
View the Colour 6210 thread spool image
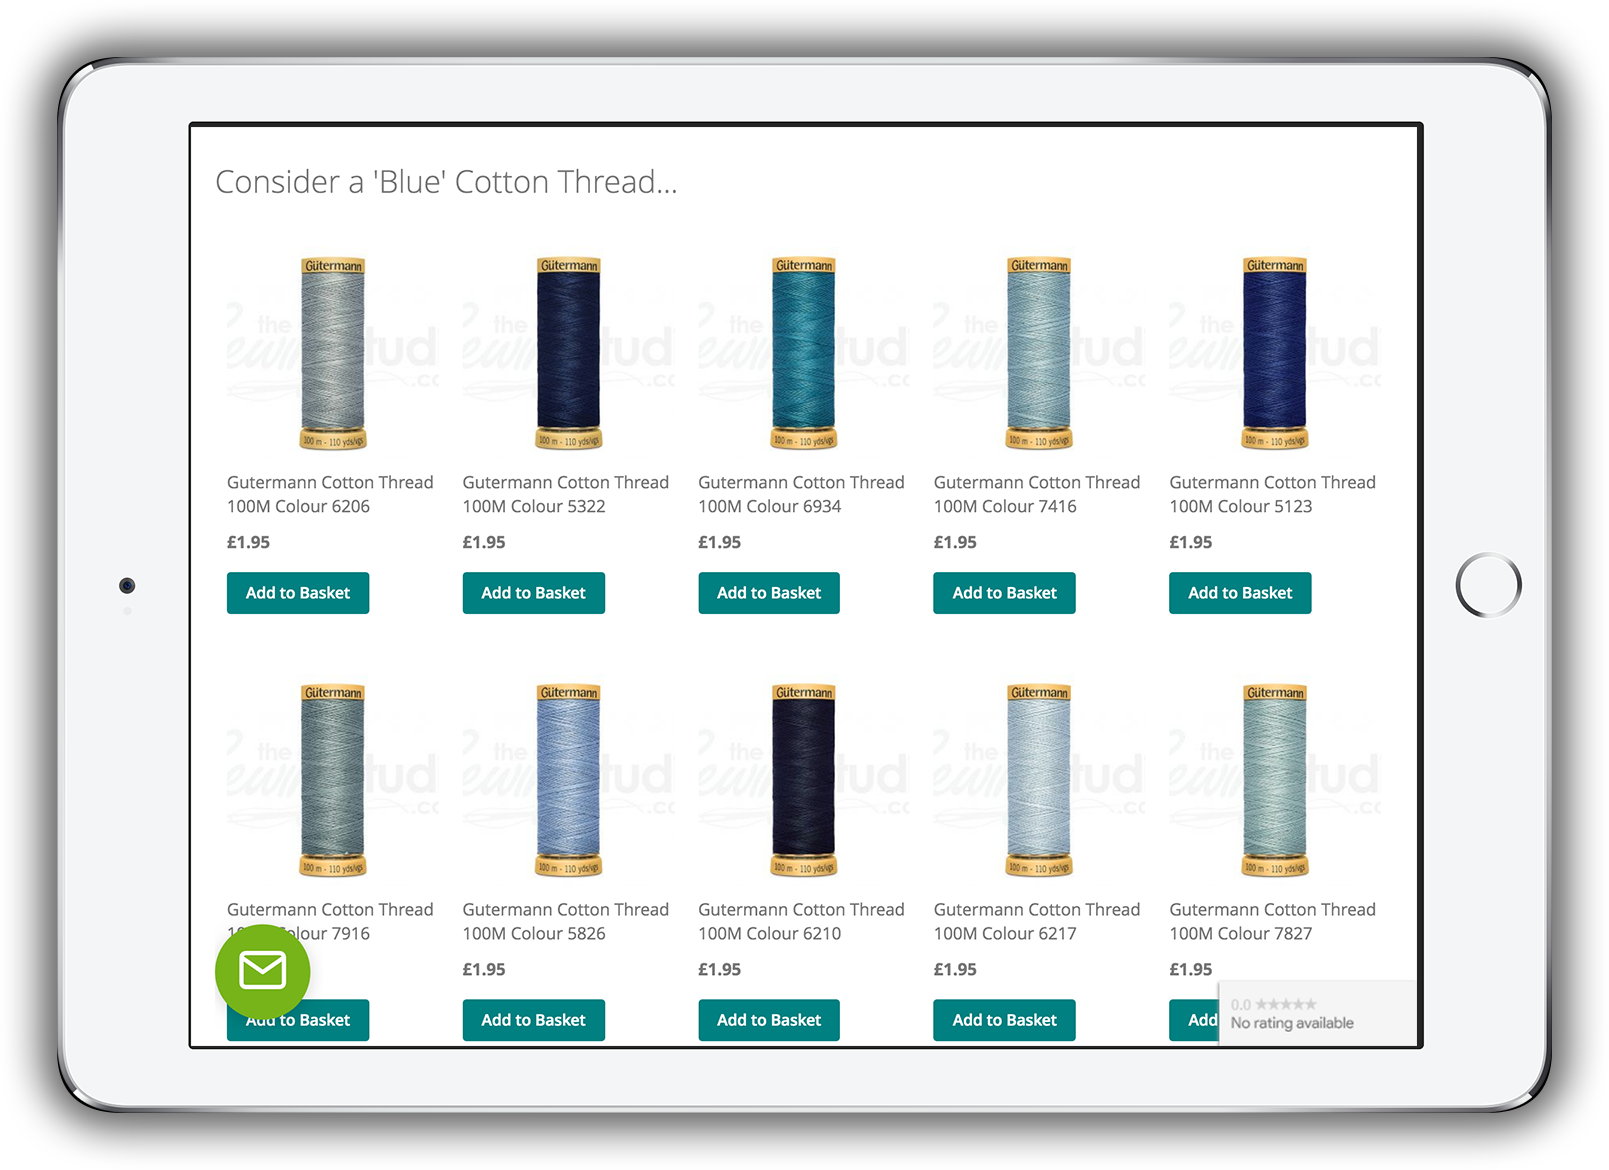(x=804, y=780)
